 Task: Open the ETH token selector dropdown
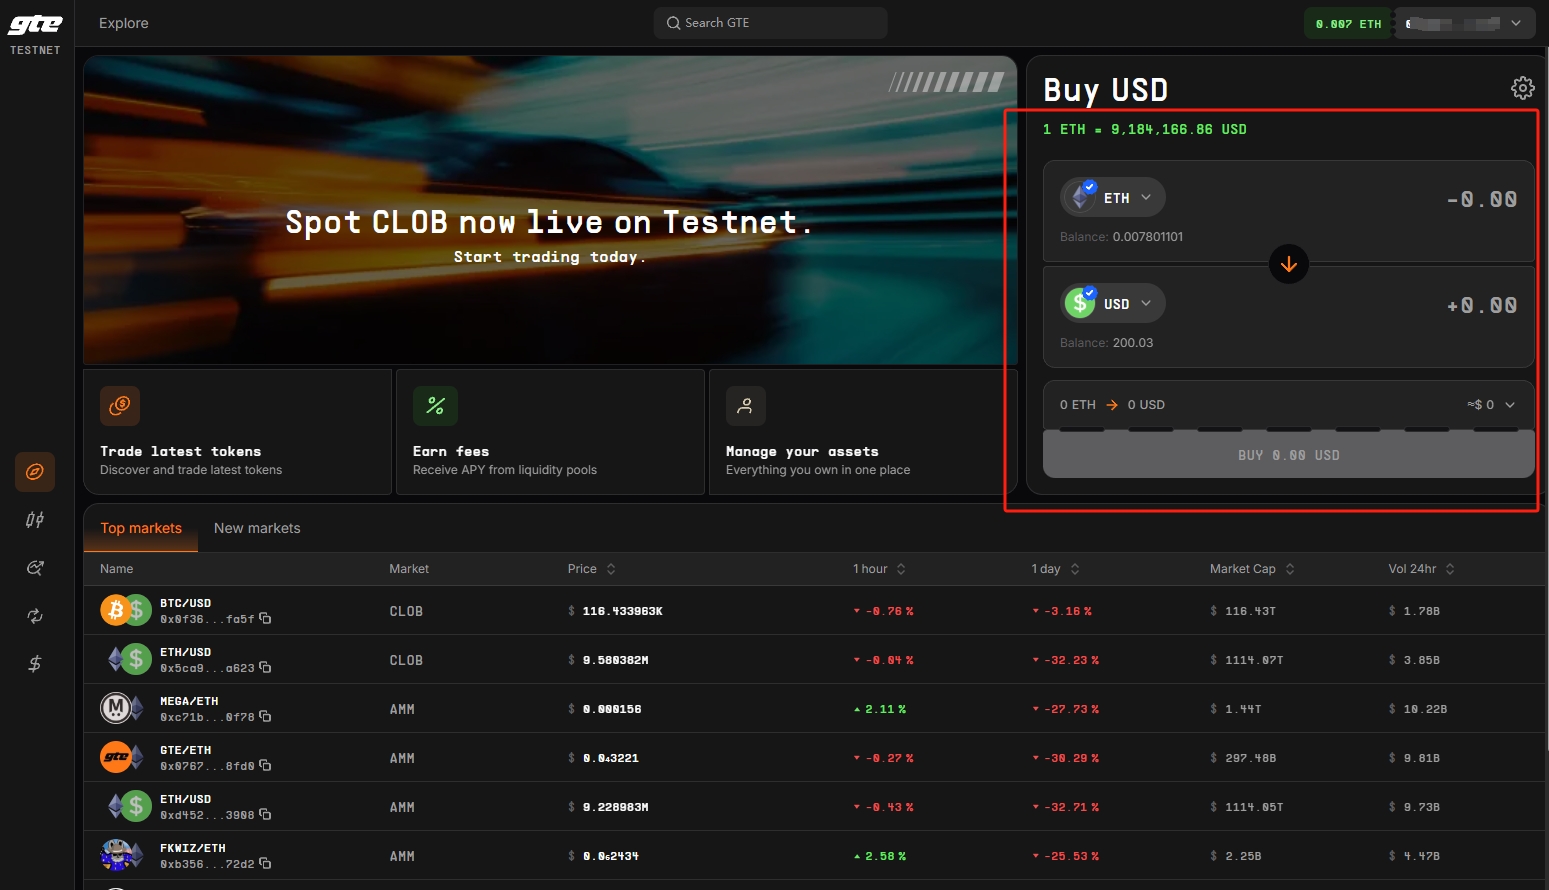(1113, 198)
